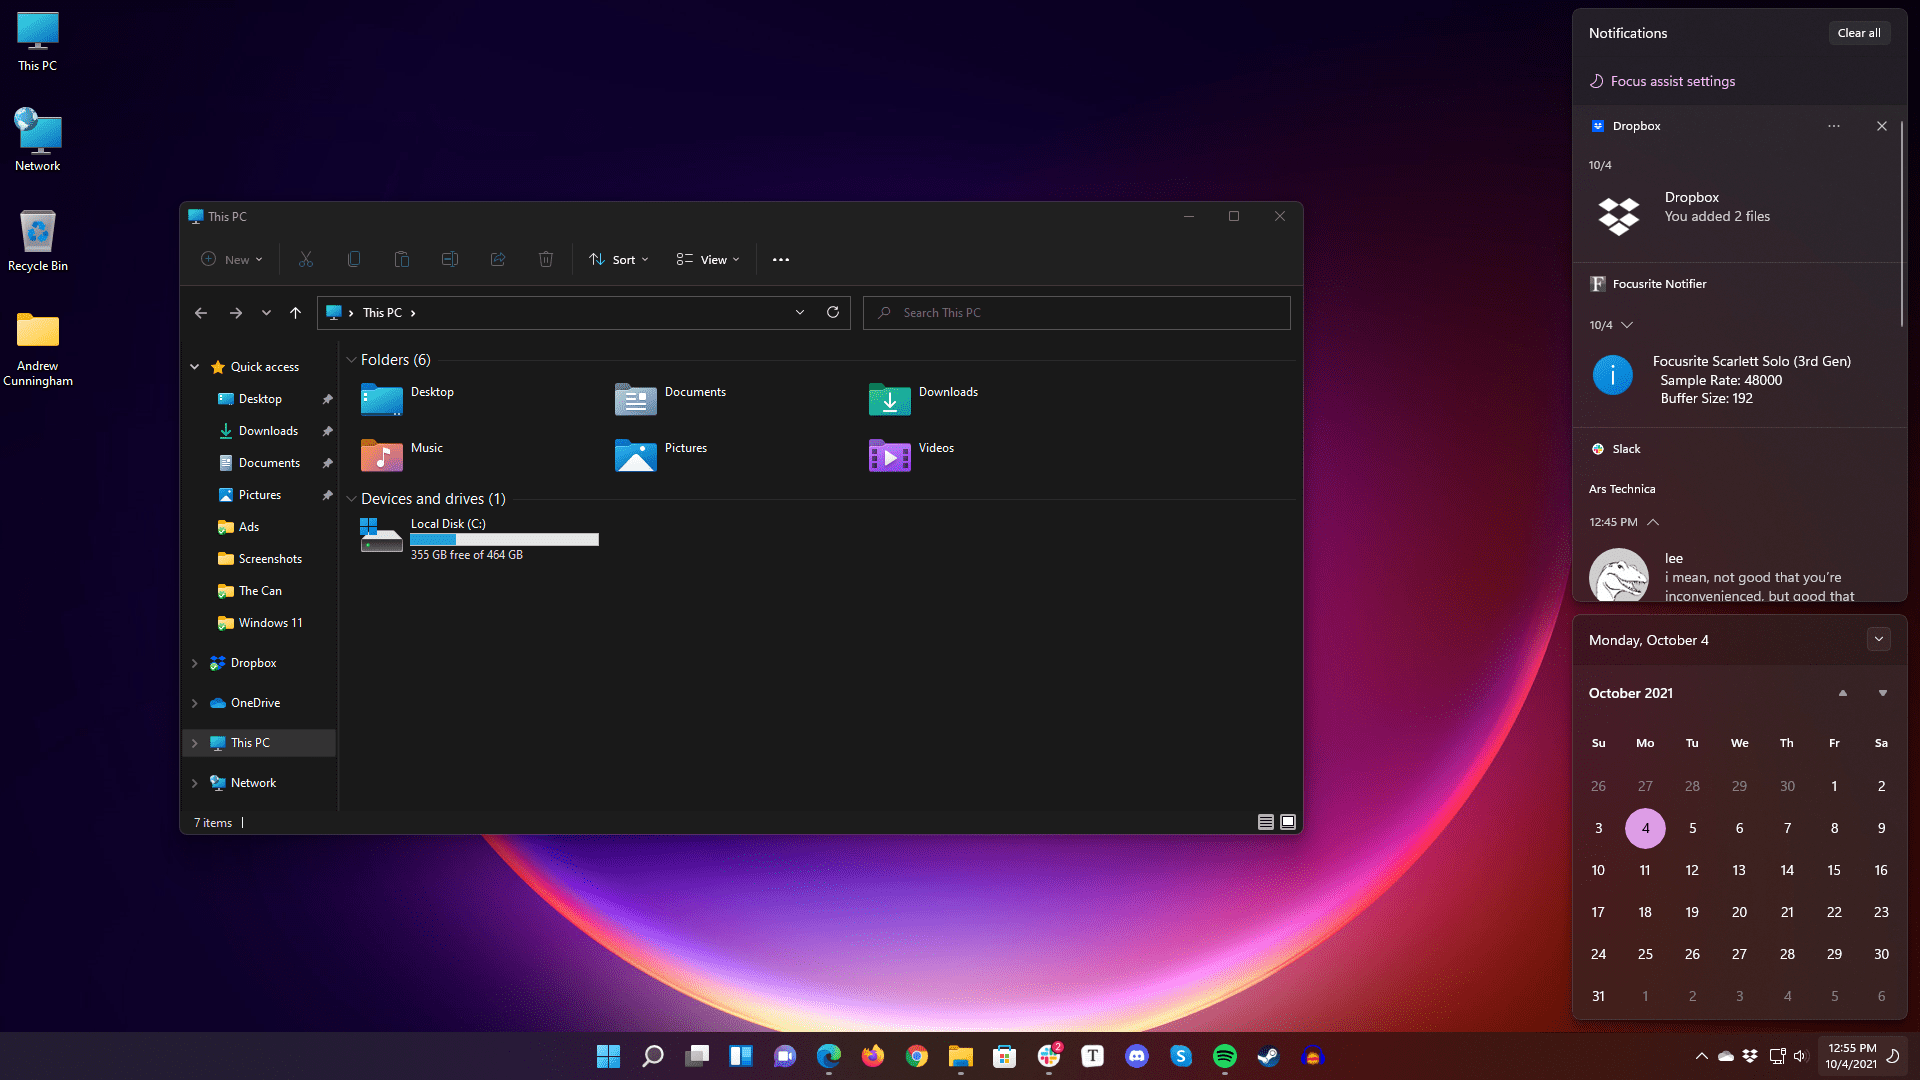Click the Share icon in File Explorer
1920x1080 pixels.
click(x=497, y=259)
